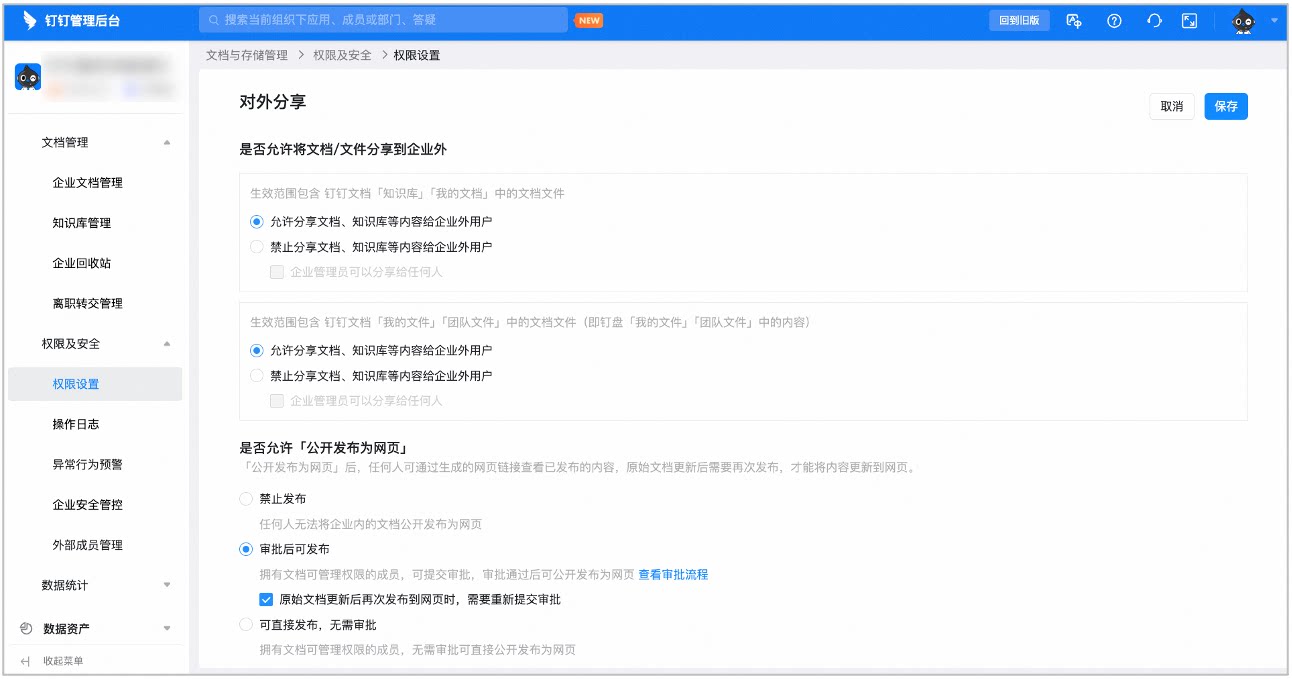Open the help question mark icon
This screenshot has height=679, width=1292.
tap(1114, 20)
